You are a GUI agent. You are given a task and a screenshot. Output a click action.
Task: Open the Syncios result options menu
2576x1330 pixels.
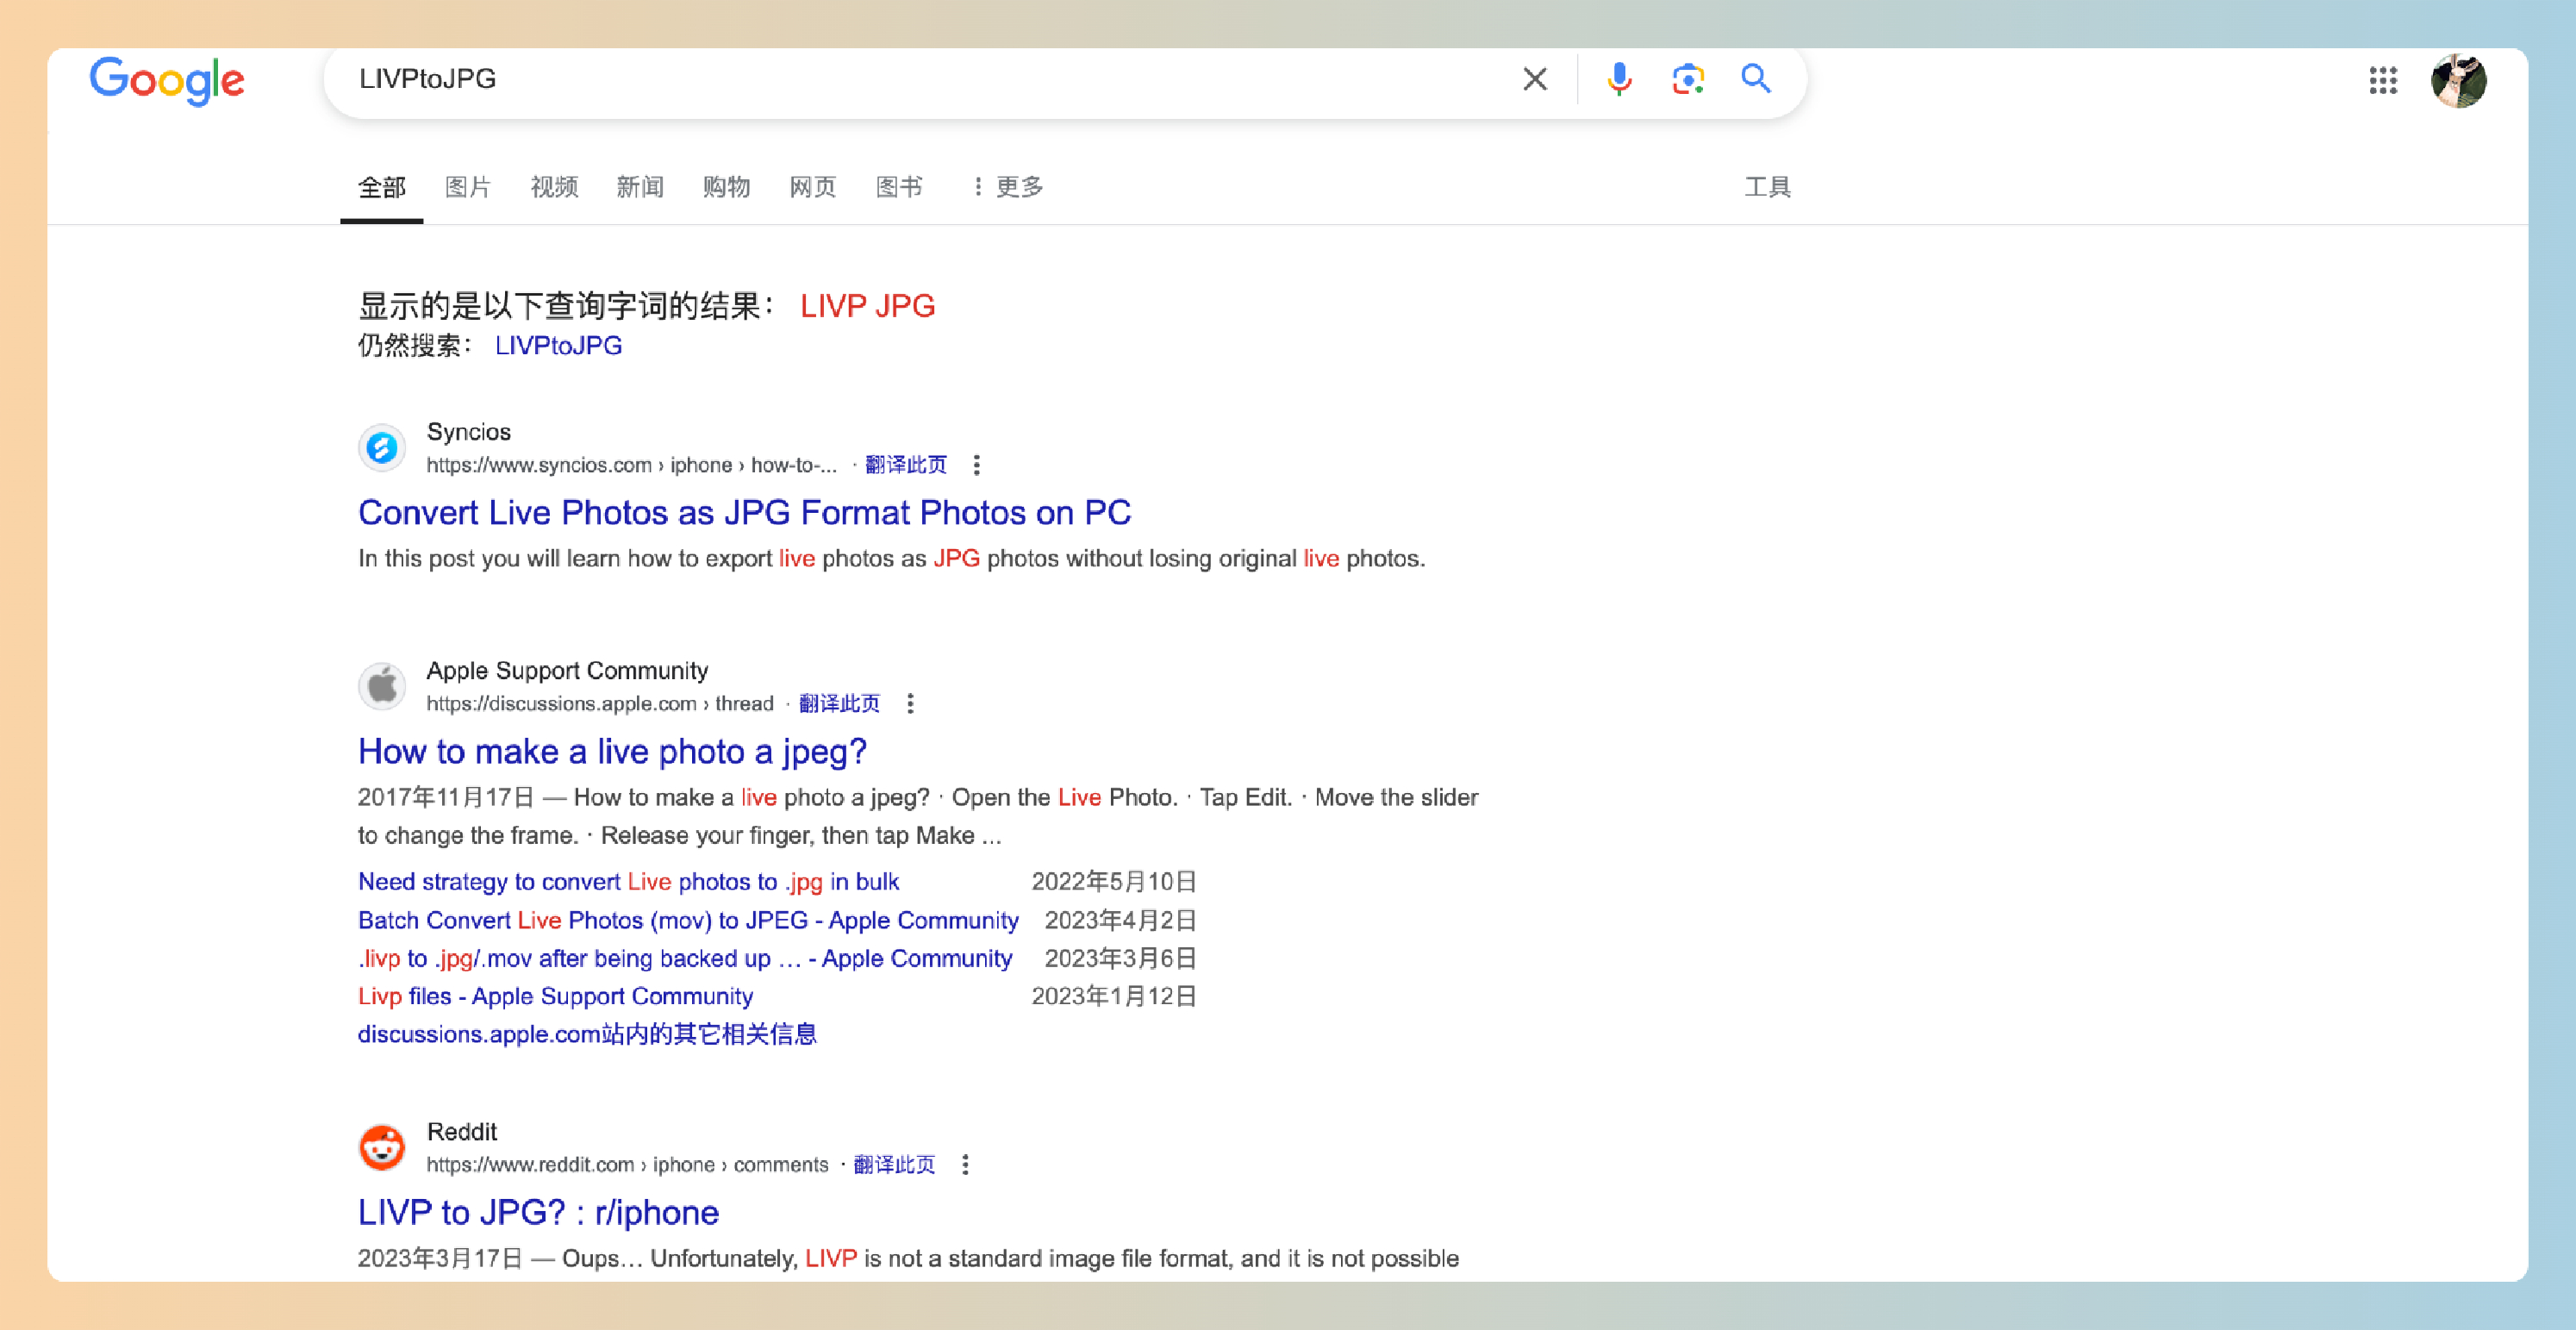coord(976,465)
